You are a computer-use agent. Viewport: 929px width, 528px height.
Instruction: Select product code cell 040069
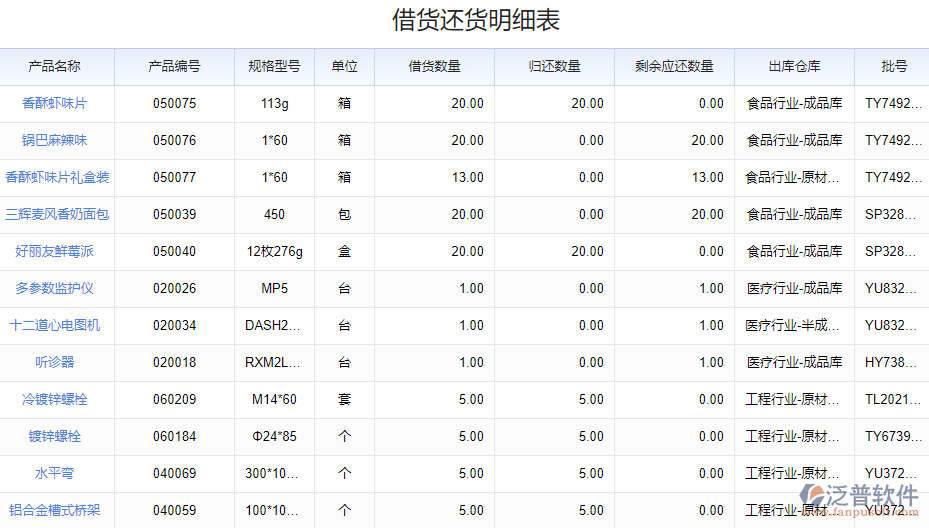click(174, 473)
